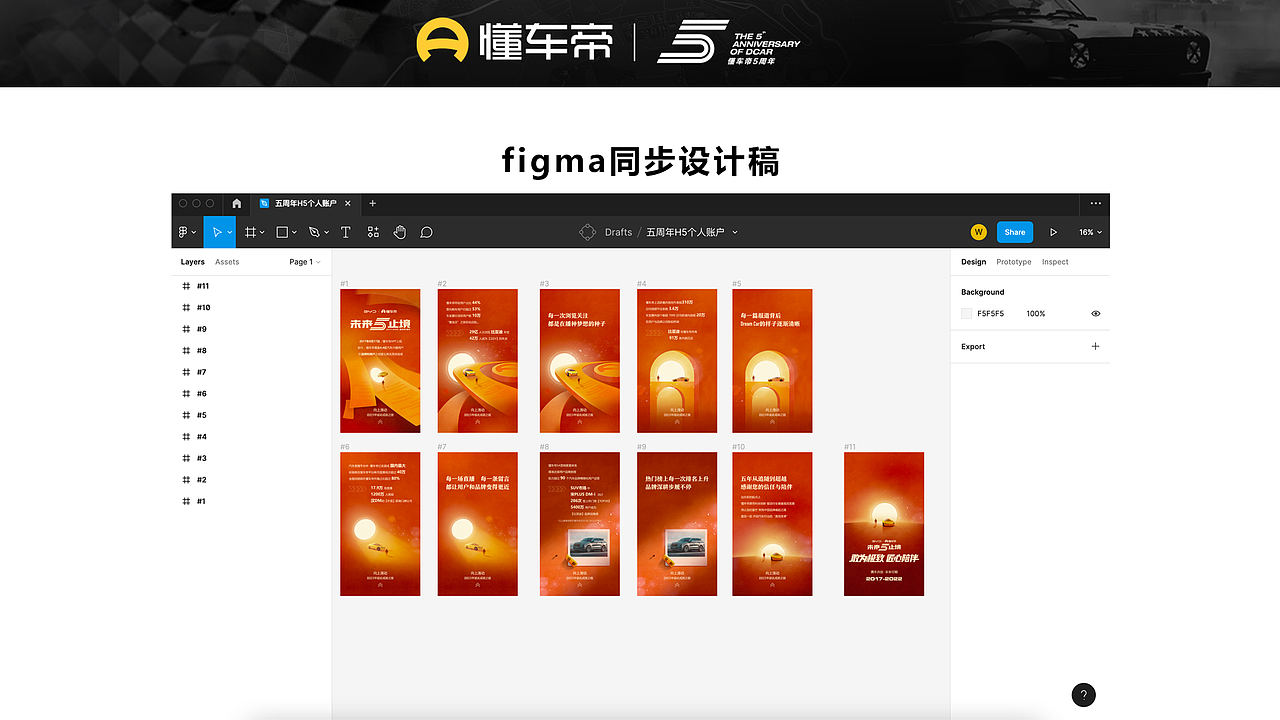Open the Resources components tool
Screen dimensions: 1280x720
pos(373,232)
